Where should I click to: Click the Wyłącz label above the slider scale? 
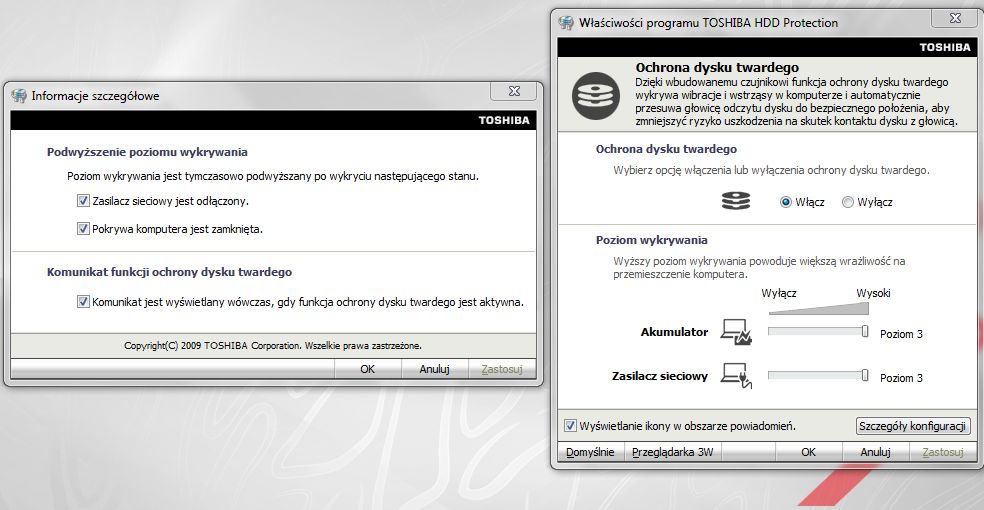[x=779, y=293]
